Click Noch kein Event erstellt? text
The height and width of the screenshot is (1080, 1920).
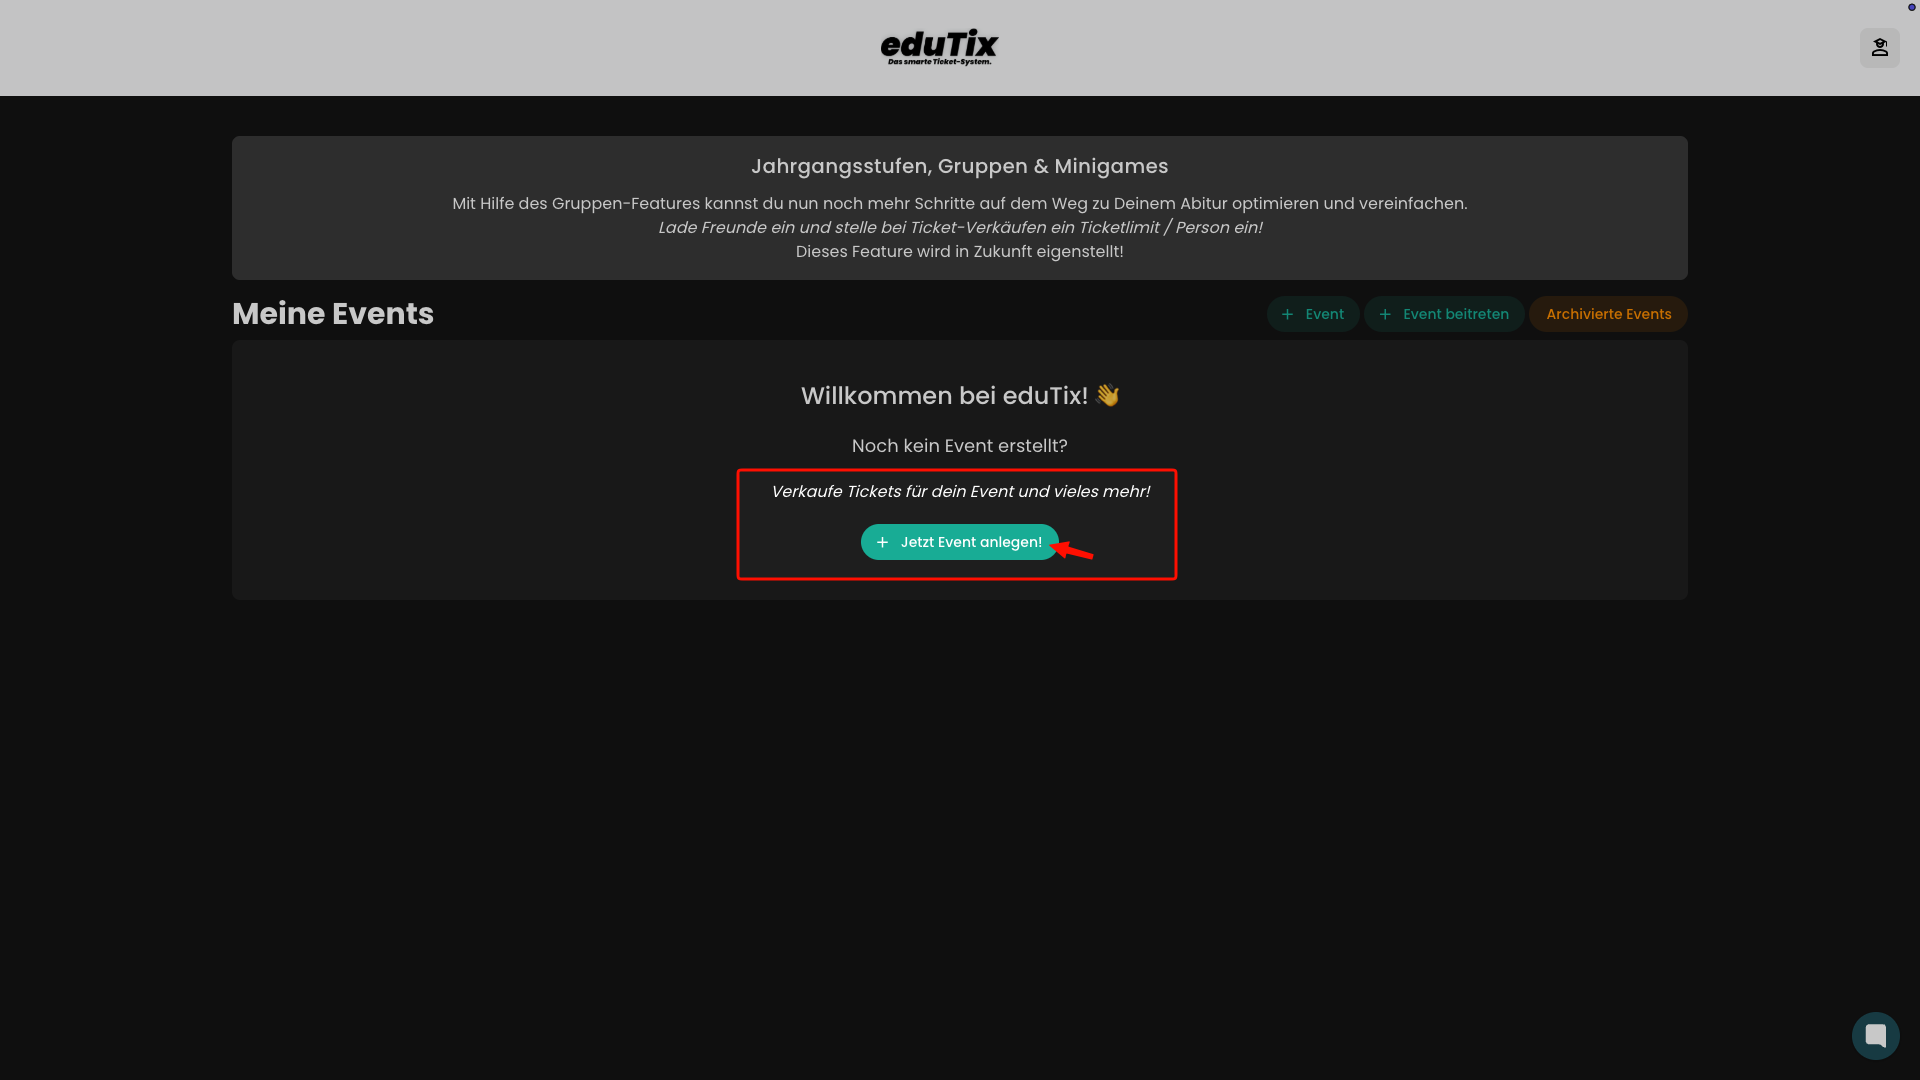pyautogui.click(x=959, y=446)
